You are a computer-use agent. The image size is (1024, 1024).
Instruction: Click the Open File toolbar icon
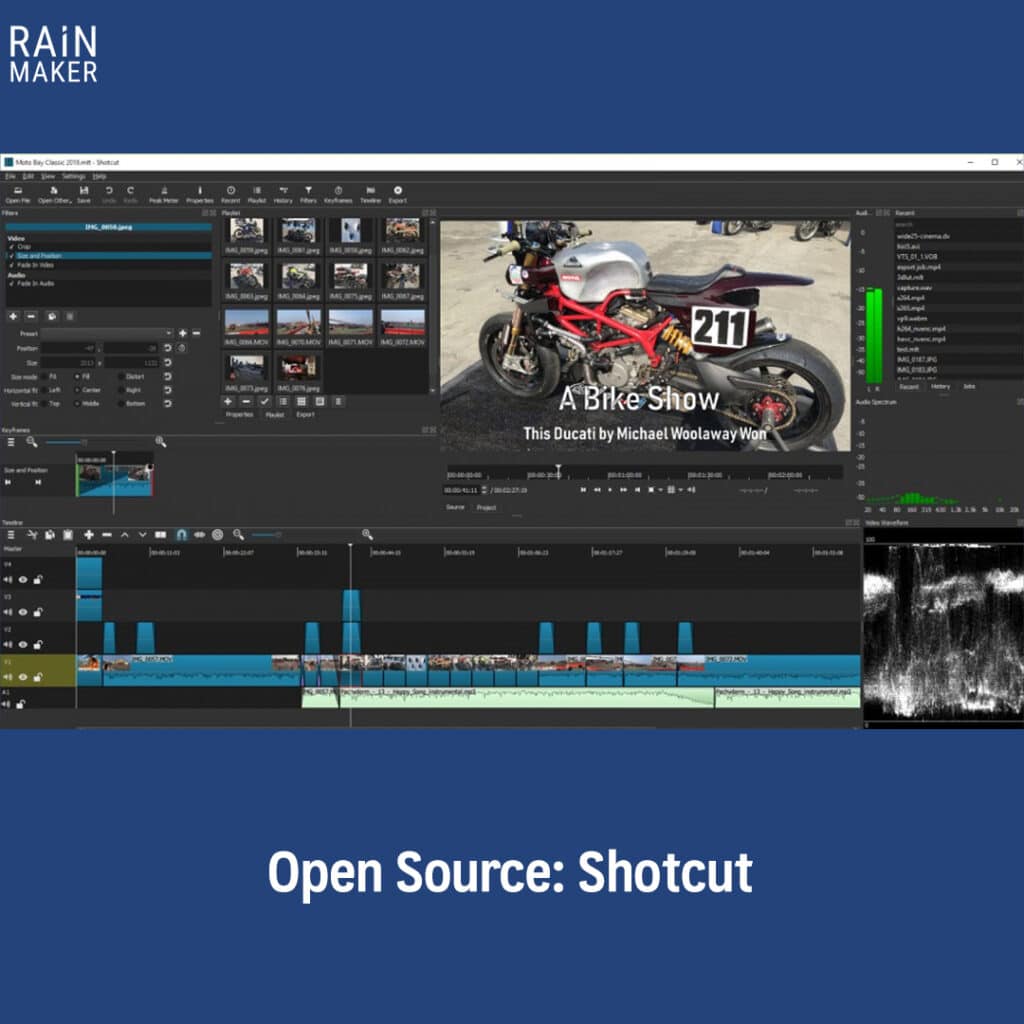18,194
